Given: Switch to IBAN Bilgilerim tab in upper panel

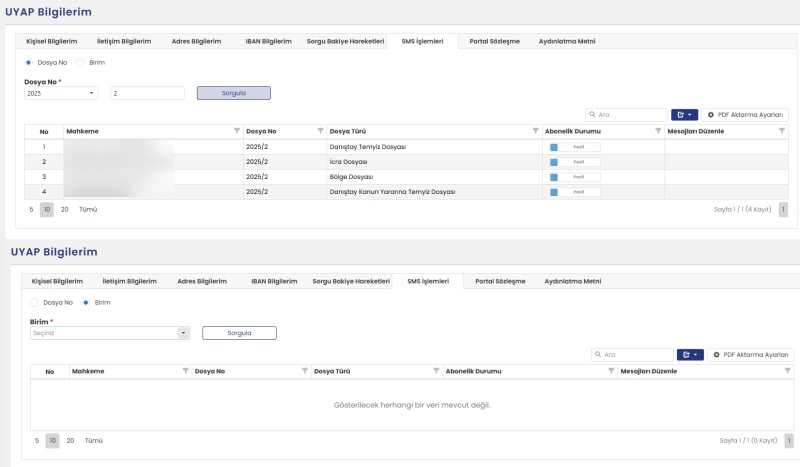Looking at the screenshot, I should (268, 41).
